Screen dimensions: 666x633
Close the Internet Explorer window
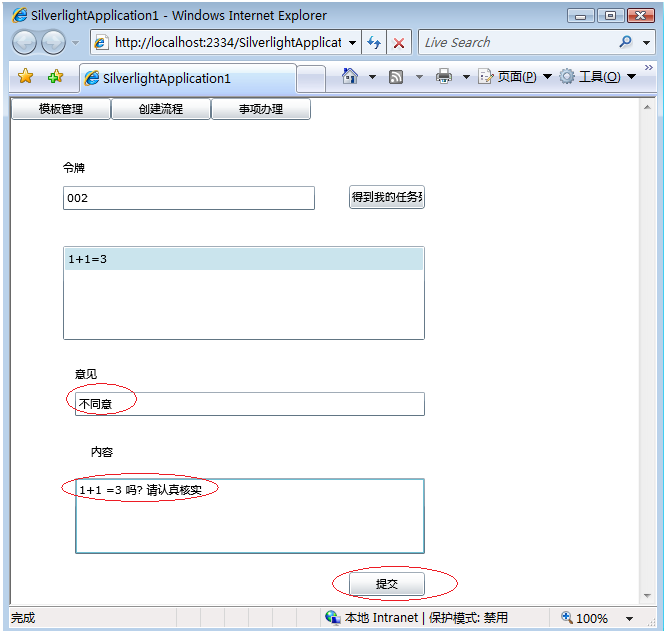click(641, 16)
